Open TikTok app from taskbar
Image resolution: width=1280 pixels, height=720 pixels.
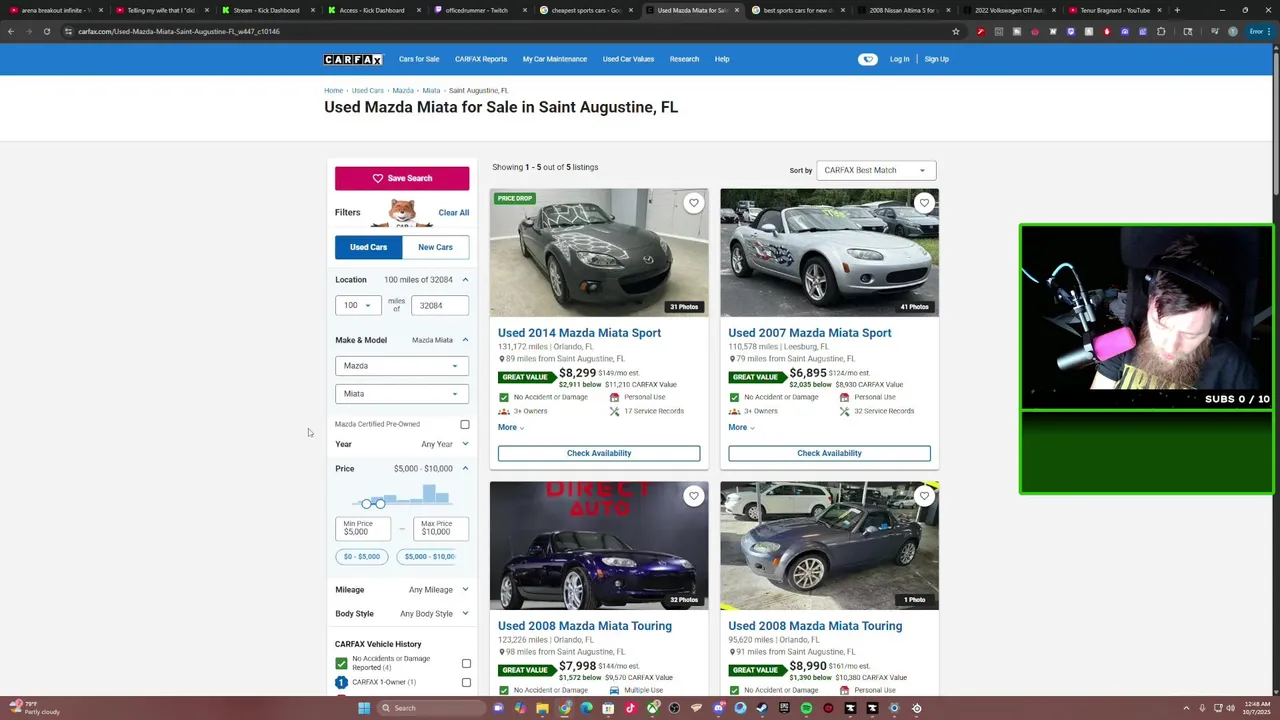point(630,708)
